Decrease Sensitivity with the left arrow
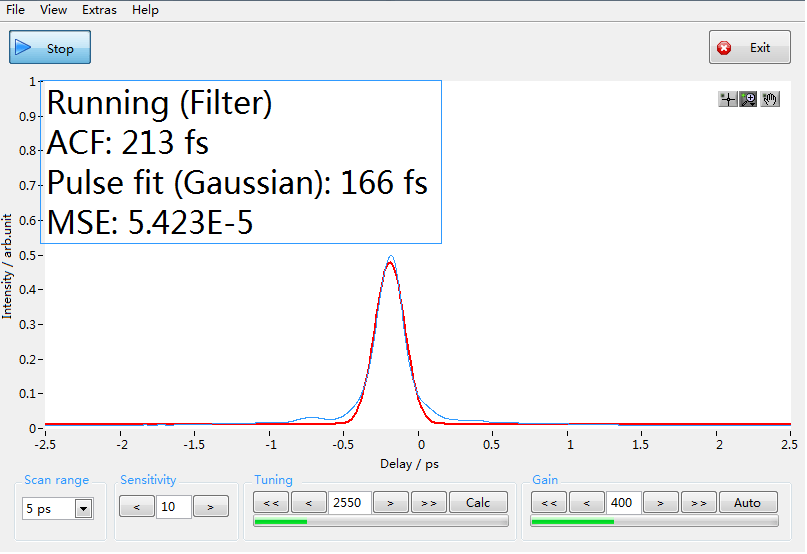 click(x=136, y=507)
